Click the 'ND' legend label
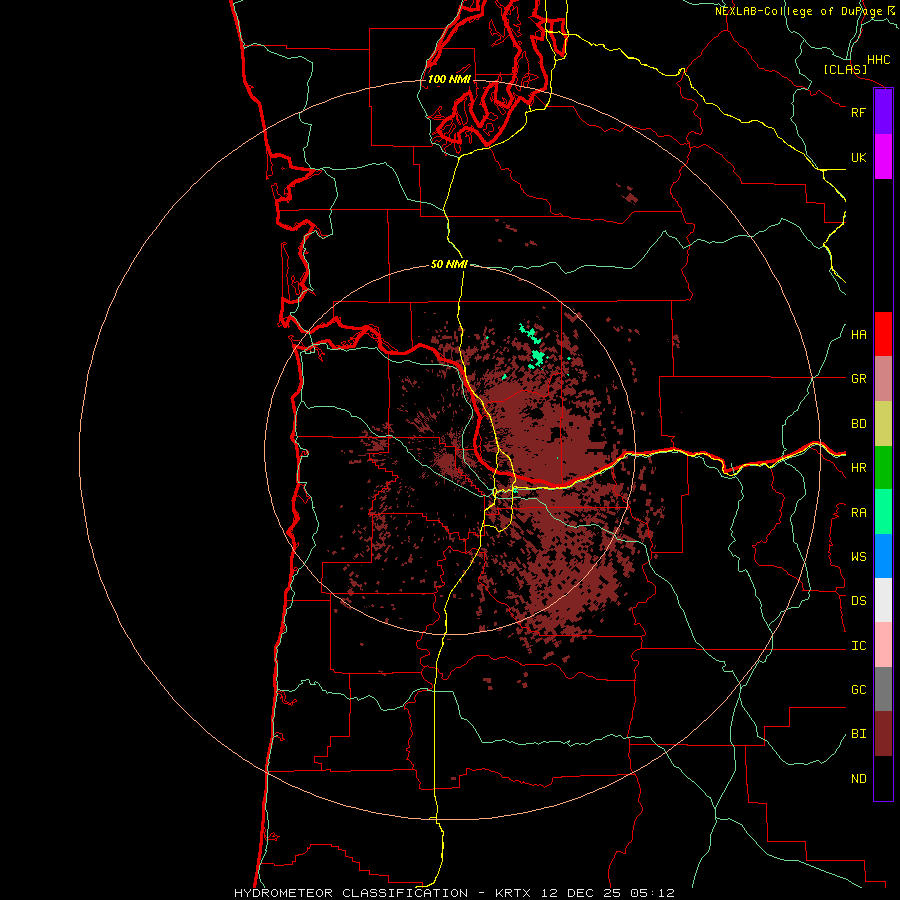The height and width of the screenshot is (900, 900). pos(858,779)
